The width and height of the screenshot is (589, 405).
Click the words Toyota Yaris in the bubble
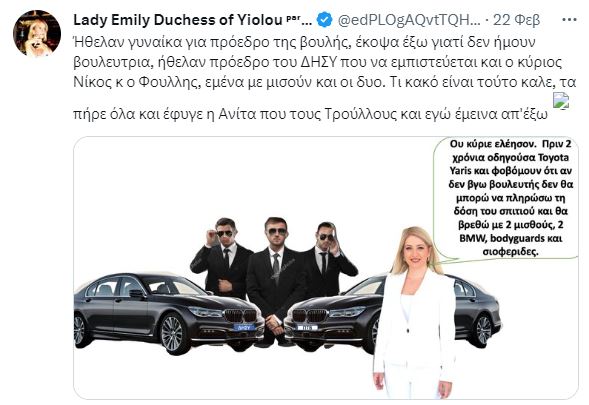click(x=509, y=164)
